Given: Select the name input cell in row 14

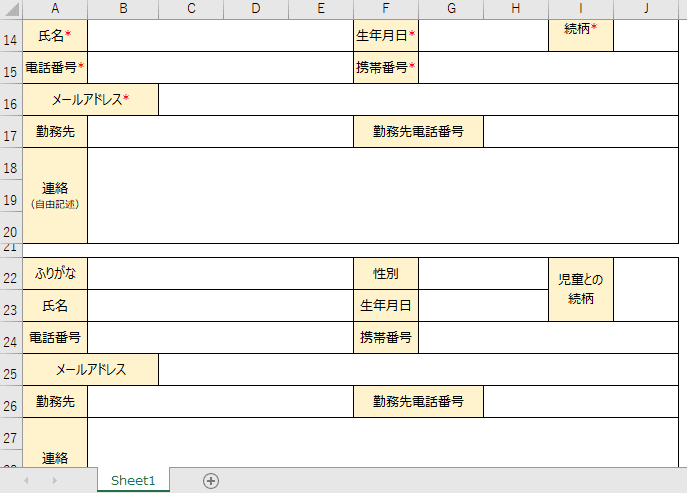Looking at the screenshot, I should click(x=220, y=35).
